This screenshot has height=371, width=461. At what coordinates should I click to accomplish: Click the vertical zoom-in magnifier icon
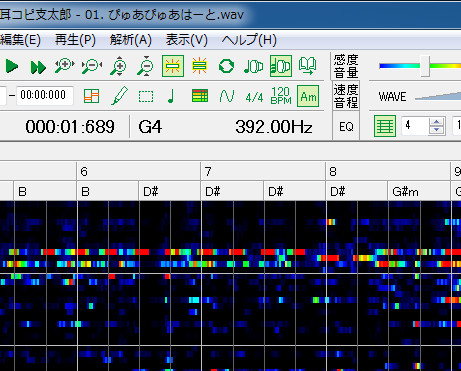pos(119,66)
